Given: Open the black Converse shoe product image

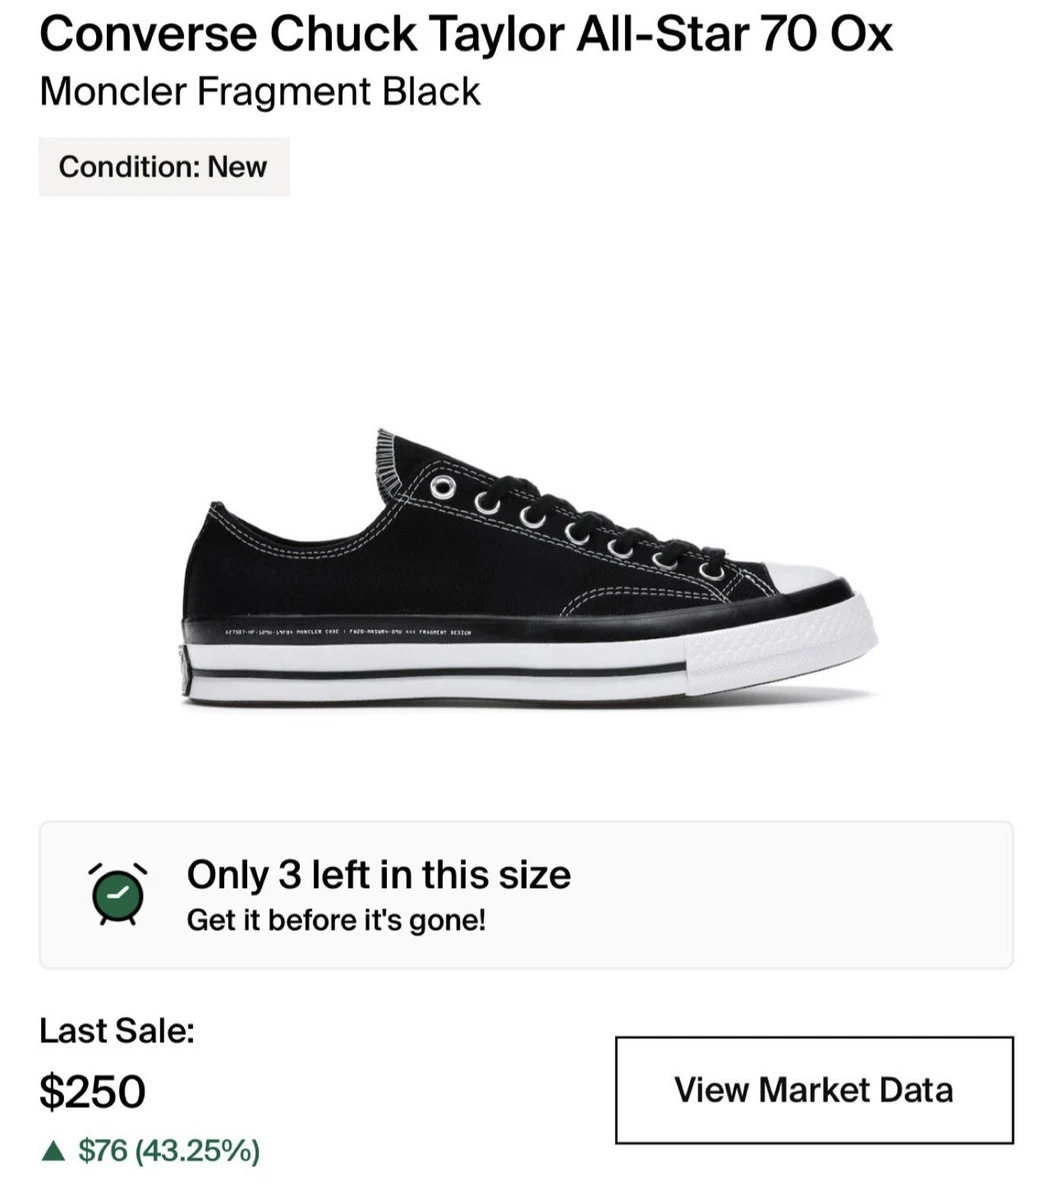Looking at the screenshot, I should (x=529, y=568).
